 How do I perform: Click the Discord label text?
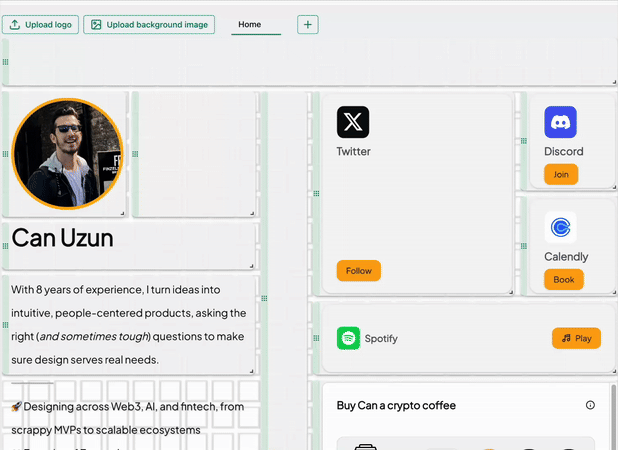click(x=564, y=151)
